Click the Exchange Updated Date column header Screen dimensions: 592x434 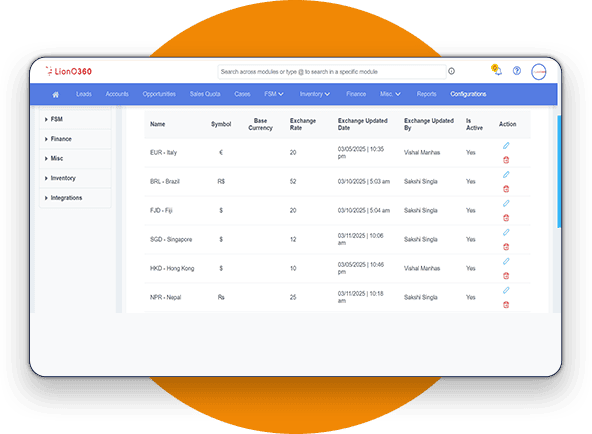362,124
